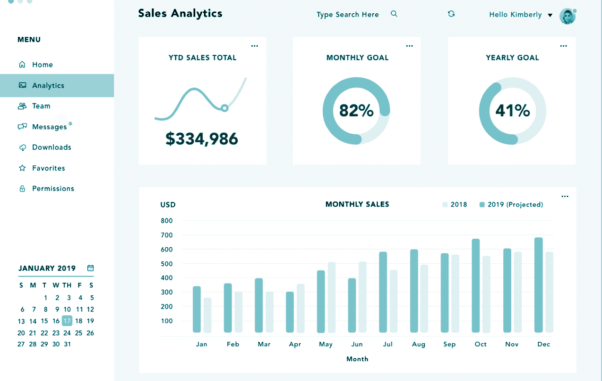602x381 pixels.
Task: Click the Home house icon
Action: click(22, 65)
